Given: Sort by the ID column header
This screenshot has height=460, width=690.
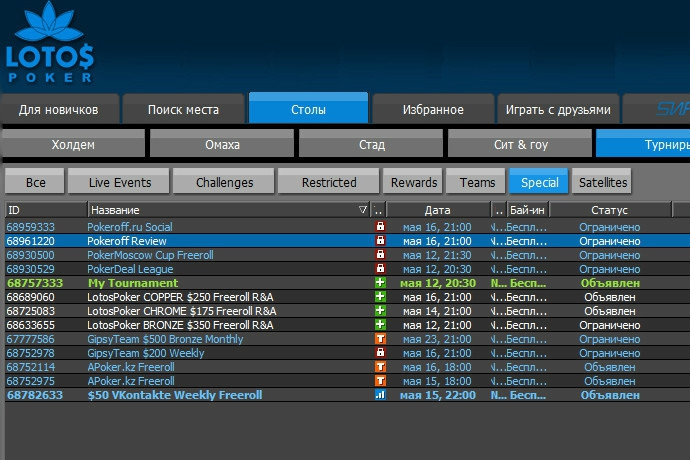Looking at the screenshot, I should 46,210.
